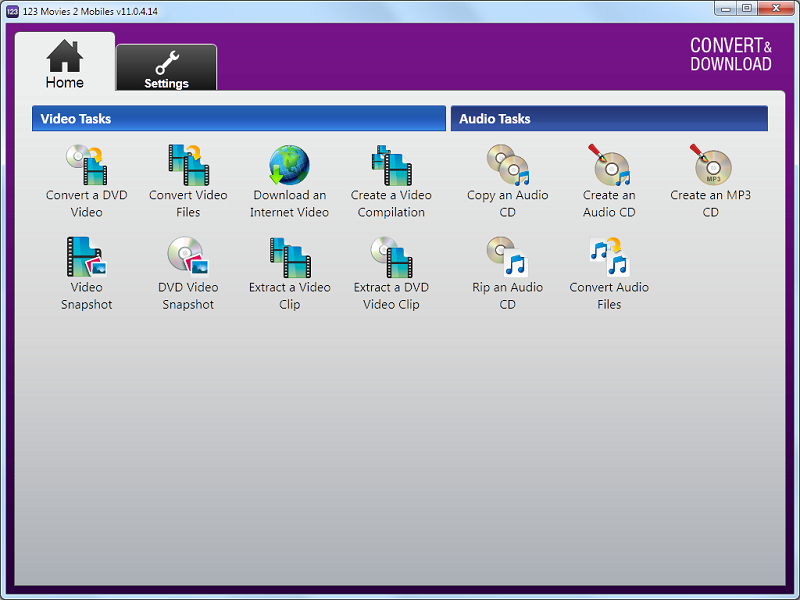Start Create a Video Compilation task
800x600 pixels.
tap(391, 166)
